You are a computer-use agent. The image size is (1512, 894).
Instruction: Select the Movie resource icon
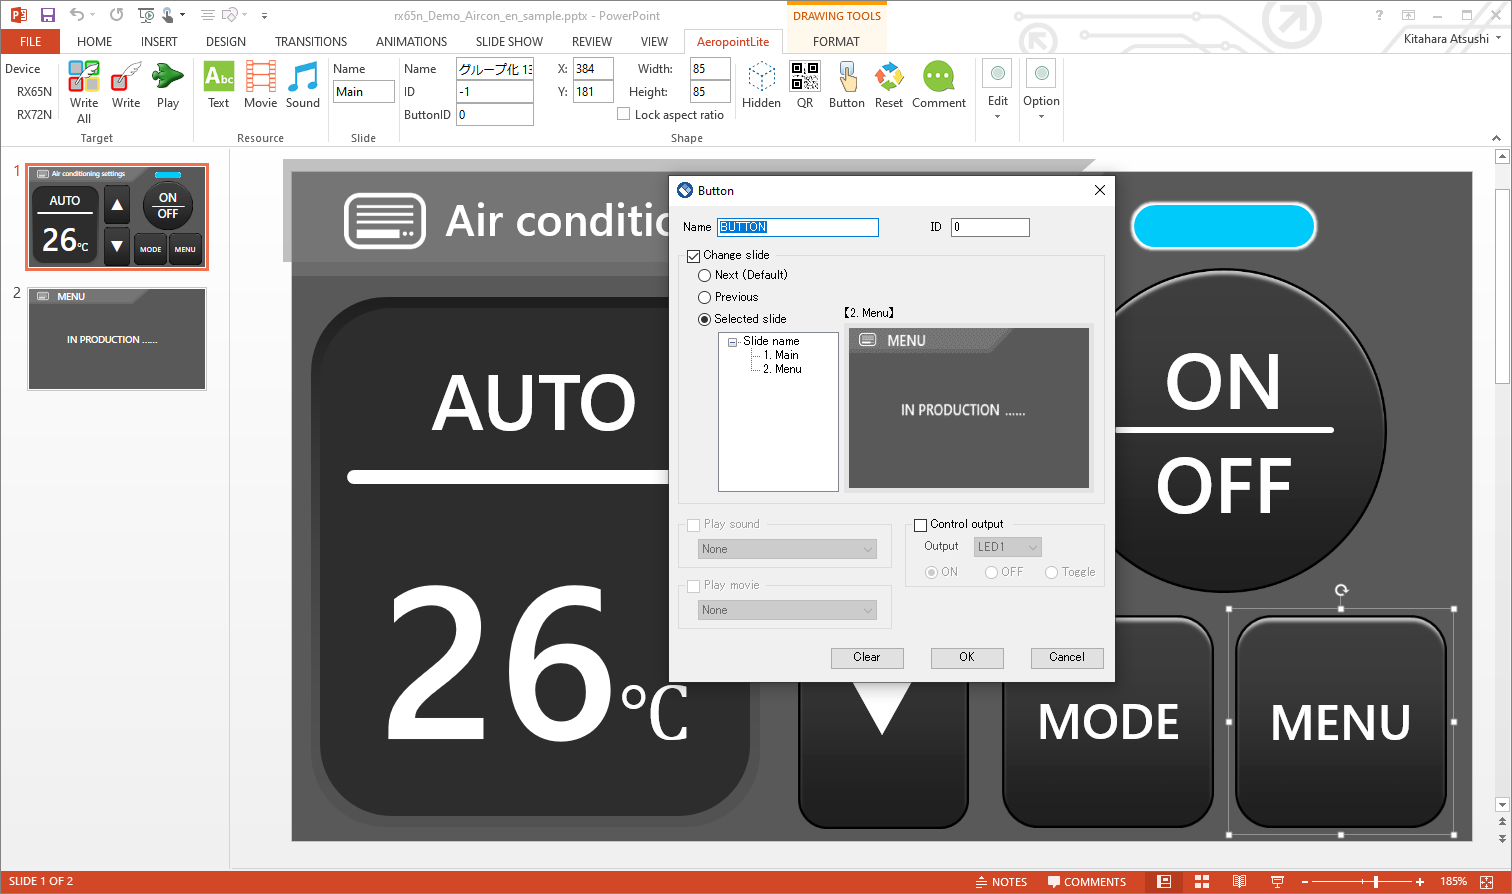pos(260,78)
